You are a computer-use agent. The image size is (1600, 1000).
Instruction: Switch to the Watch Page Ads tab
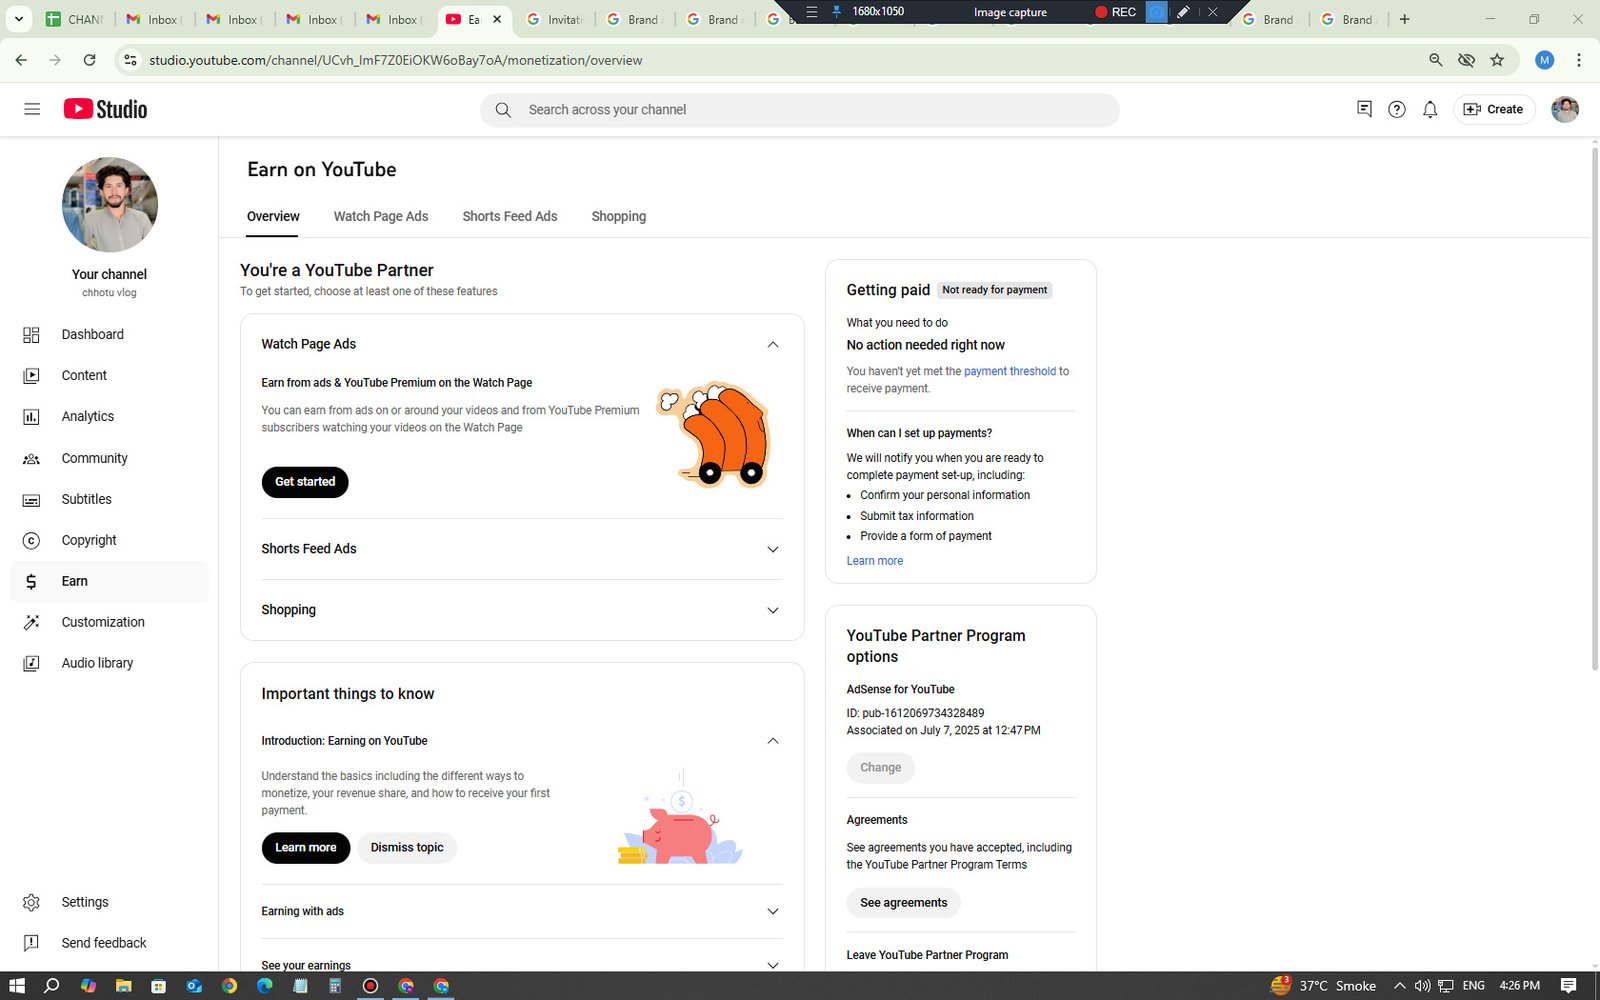381,216
